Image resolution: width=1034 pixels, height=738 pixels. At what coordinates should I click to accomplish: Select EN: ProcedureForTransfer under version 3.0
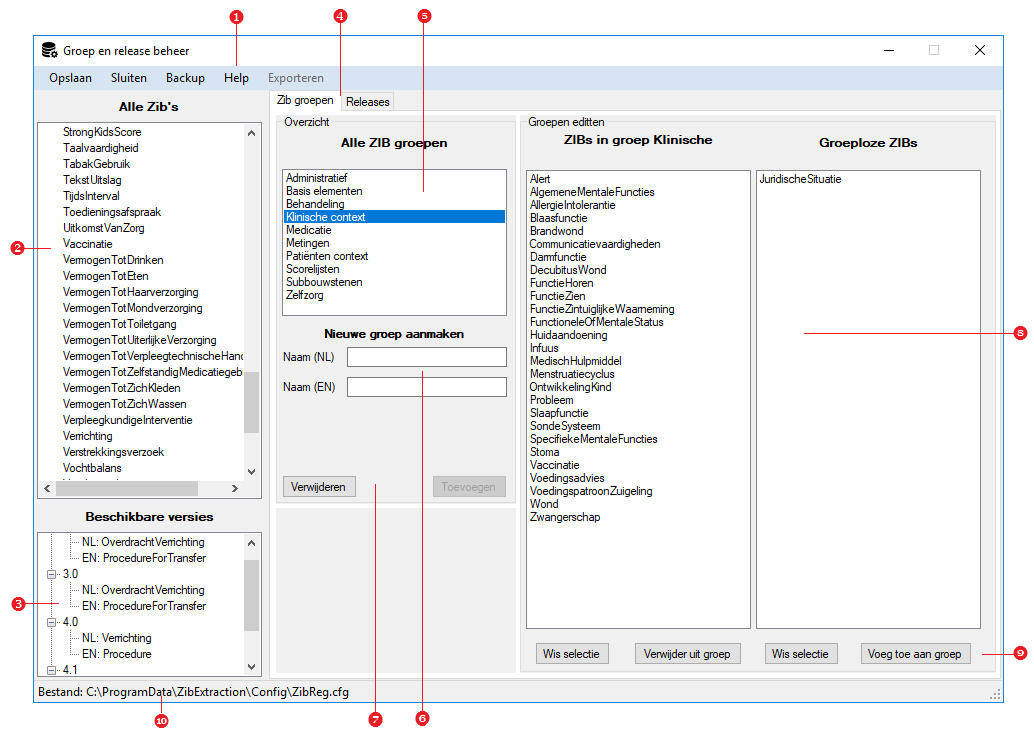coord(144,606)
